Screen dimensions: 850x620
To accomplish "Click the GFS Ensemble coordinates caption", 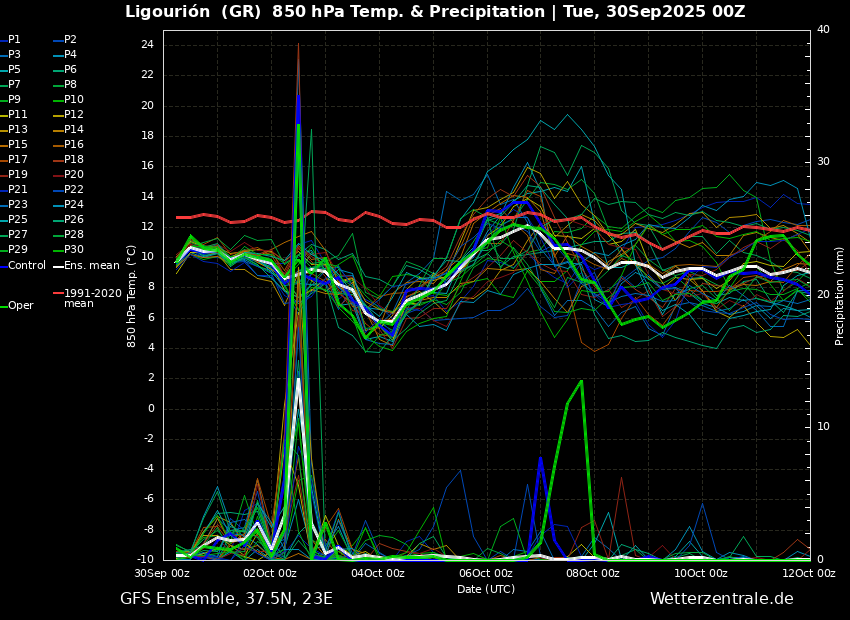I will click(x=226, y=599).
